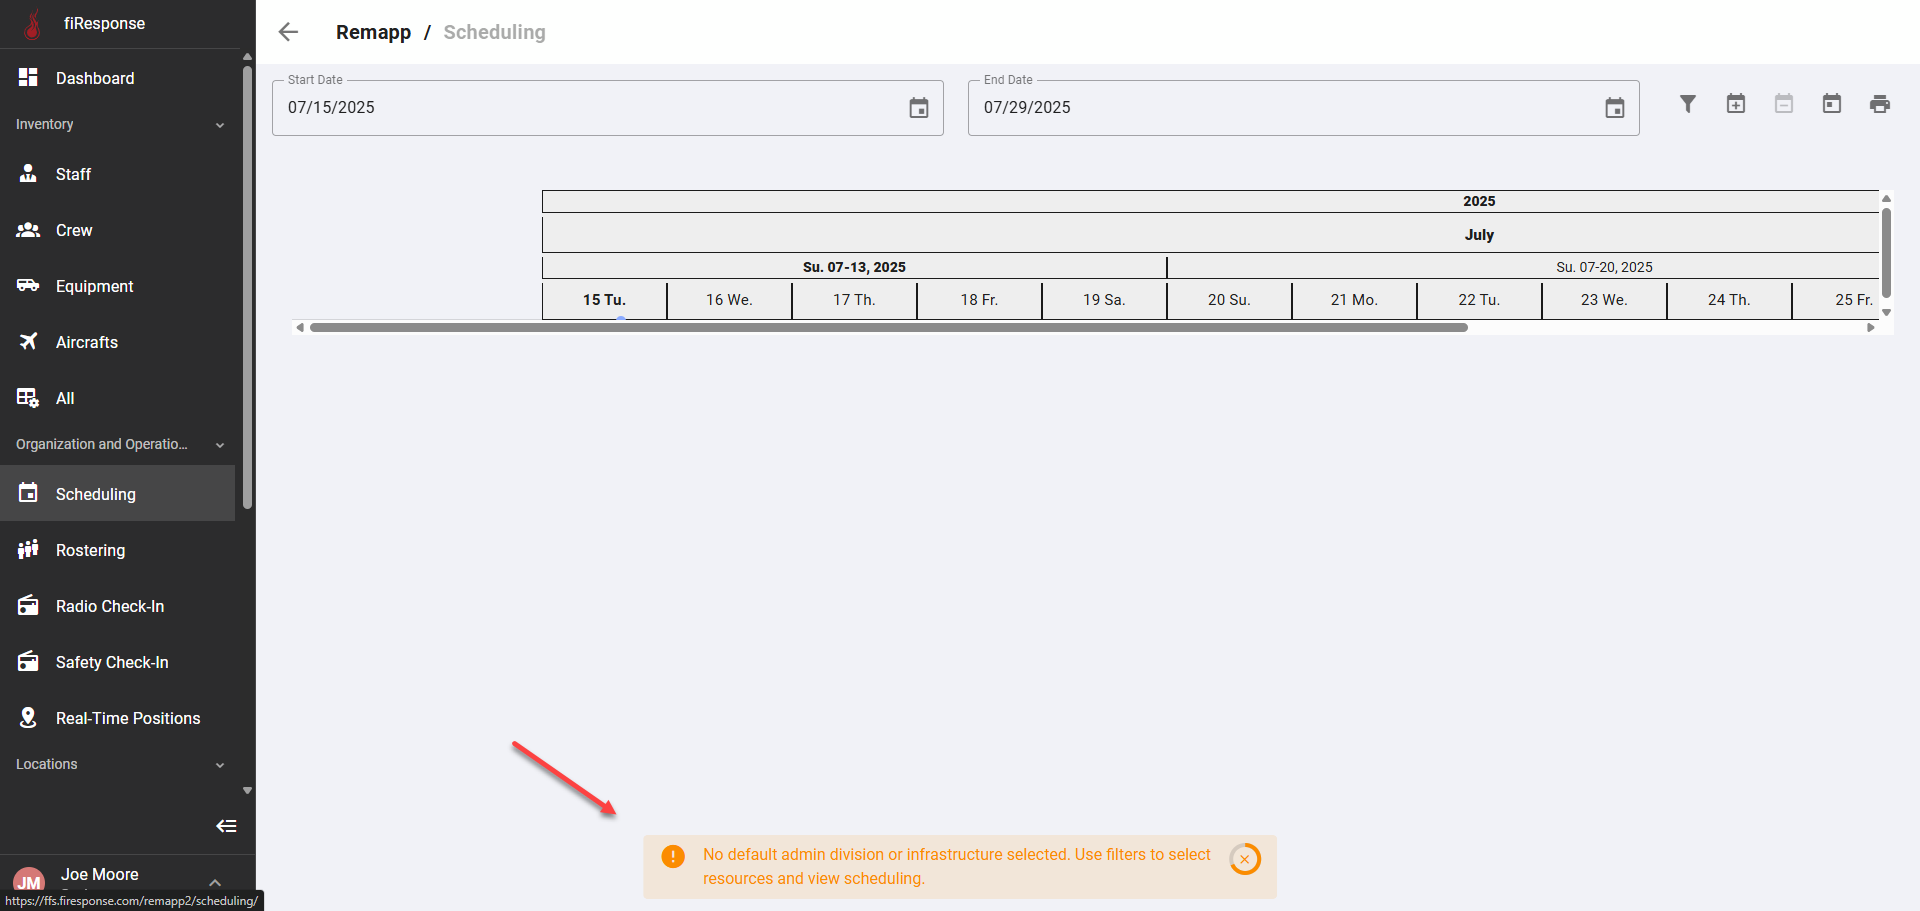Expand the Locations section

[220, 765]
